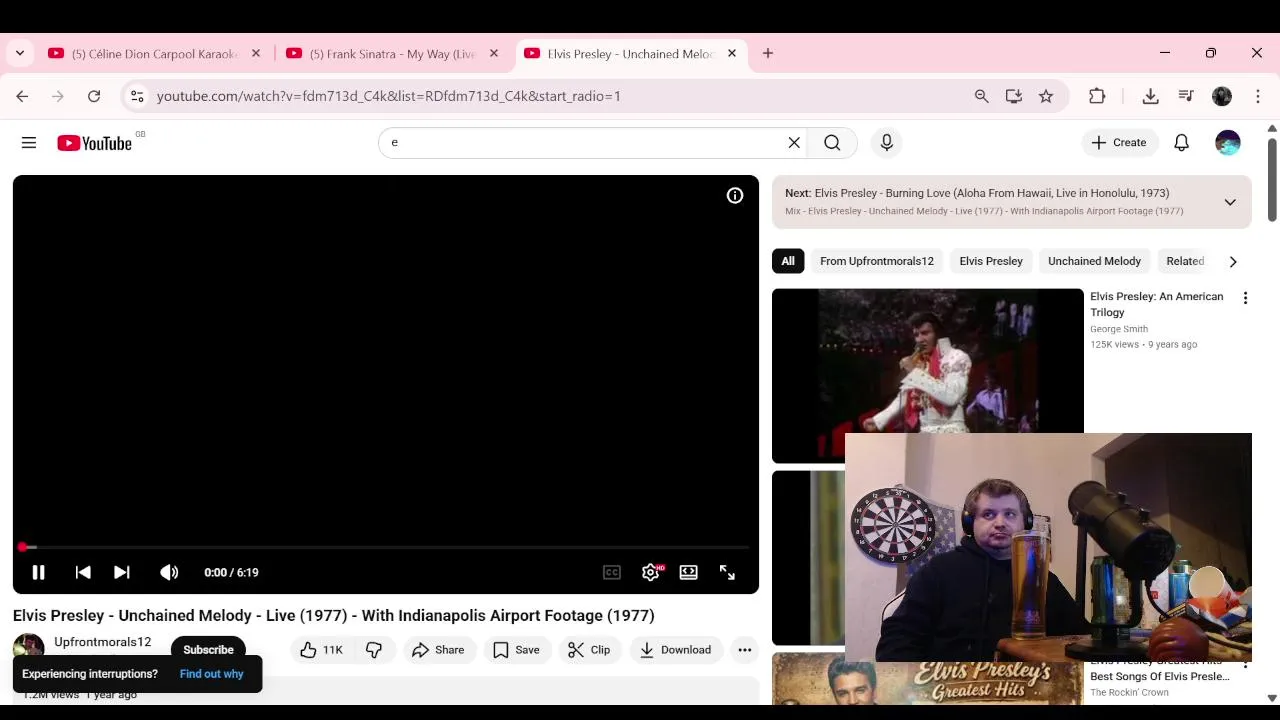
Task: Start voice search with microphone
Action: coord(886,143)
